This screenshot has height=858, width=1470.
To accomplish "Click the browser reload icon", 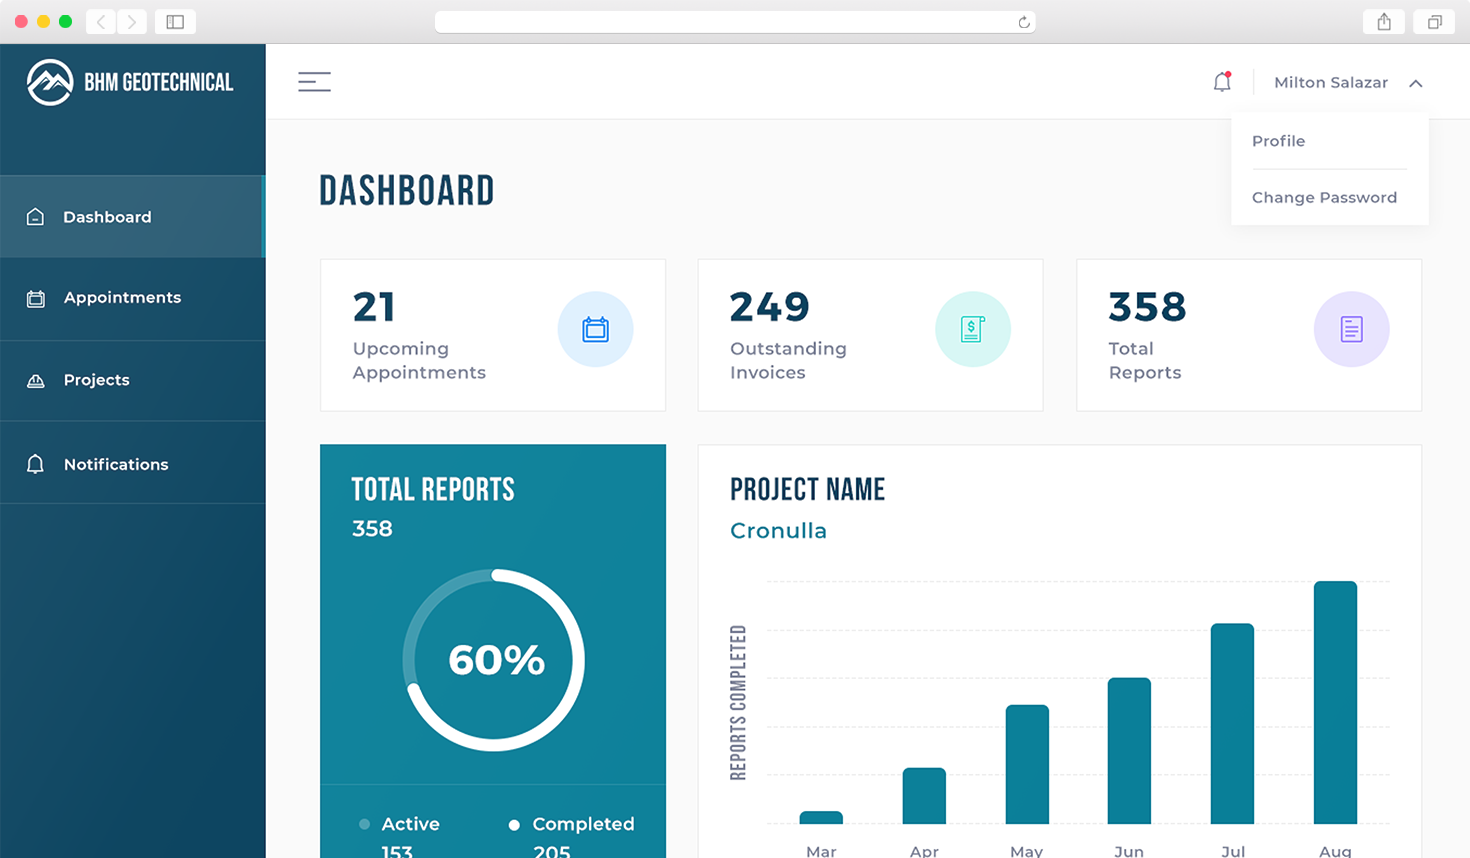I will pos(1024,22).
